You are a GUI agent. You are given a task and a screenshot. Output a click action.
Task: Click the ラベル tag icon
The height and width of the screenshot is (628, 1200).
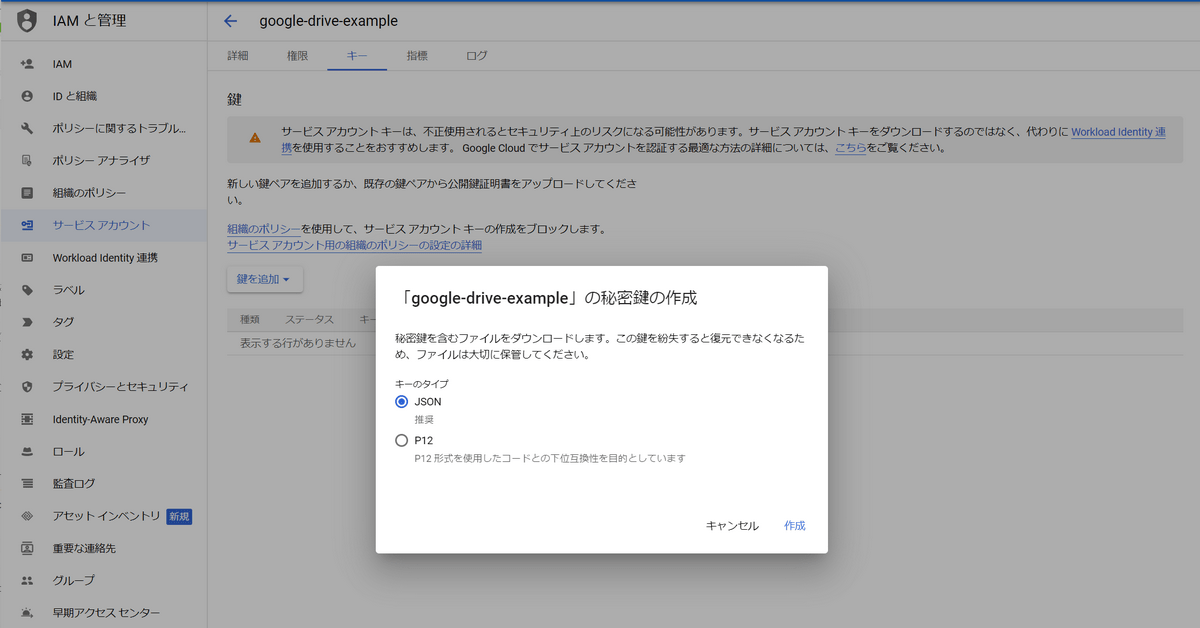pyautogui.click(x=27, y=290)
